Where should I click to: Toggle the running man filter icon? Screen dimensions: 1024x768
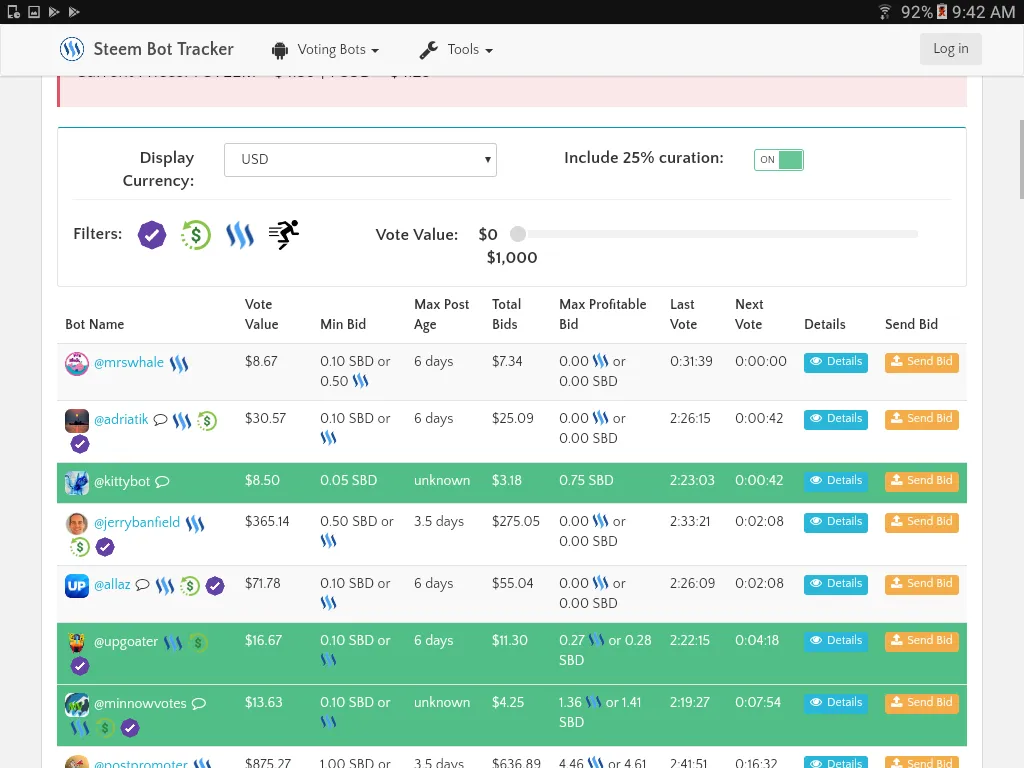284,234
